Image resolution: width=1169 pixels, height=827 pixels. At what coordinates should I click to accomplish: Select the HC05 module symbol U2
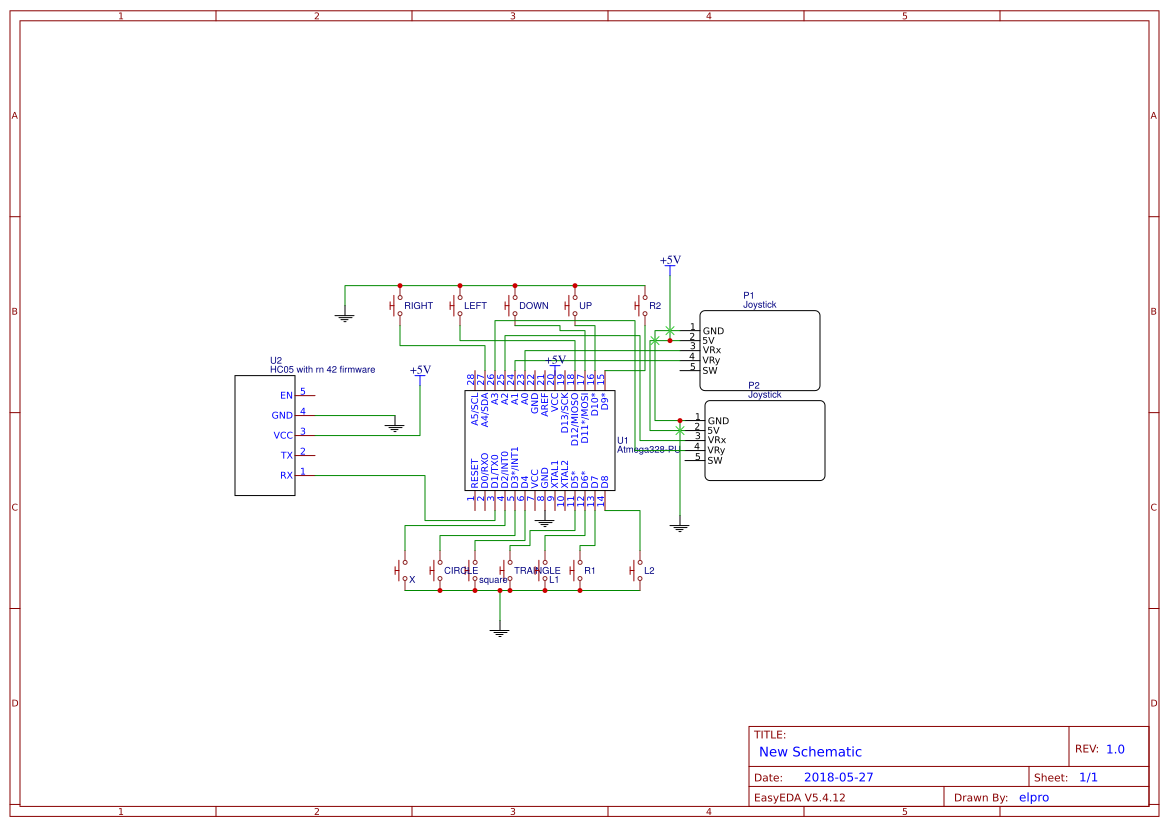click(x=265, y=435)
